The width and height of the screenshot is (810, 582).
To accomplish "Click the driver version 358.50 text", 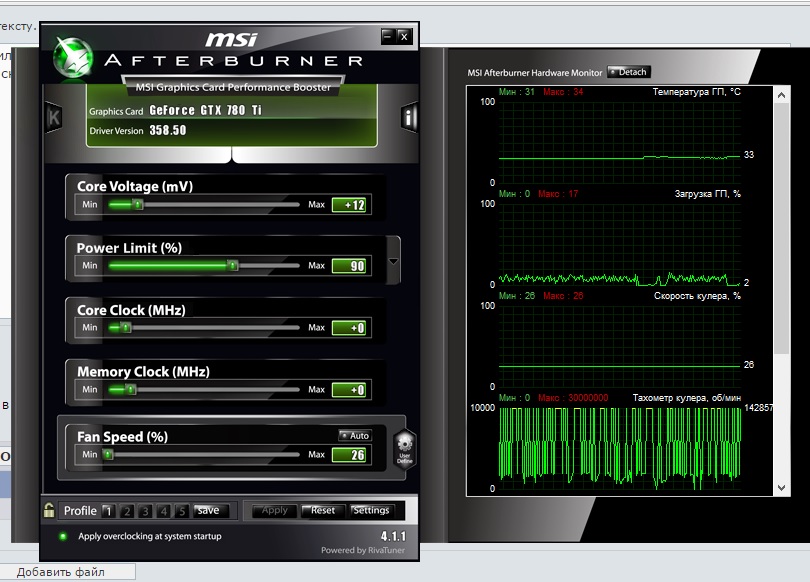I will (x=168, y=130).
